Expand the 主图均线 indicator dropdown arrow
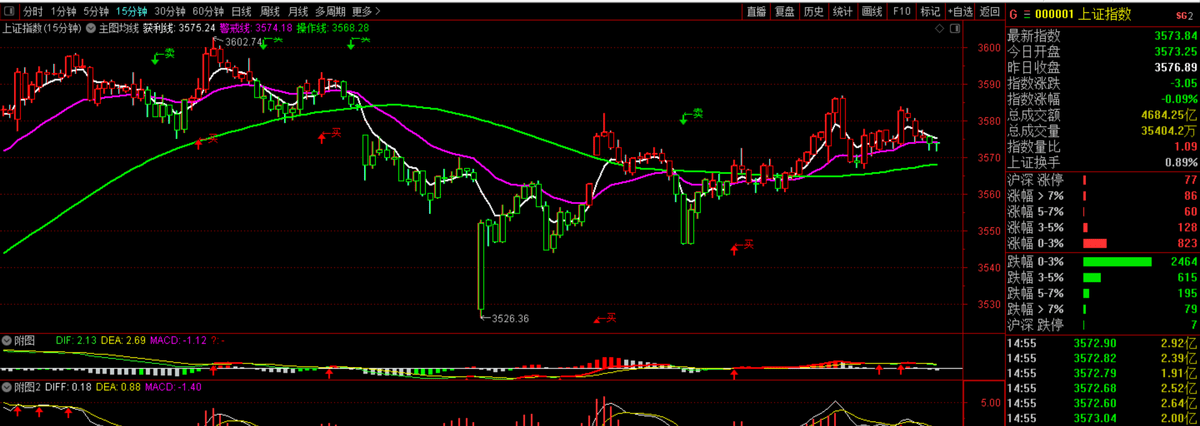 pos(90,28)
